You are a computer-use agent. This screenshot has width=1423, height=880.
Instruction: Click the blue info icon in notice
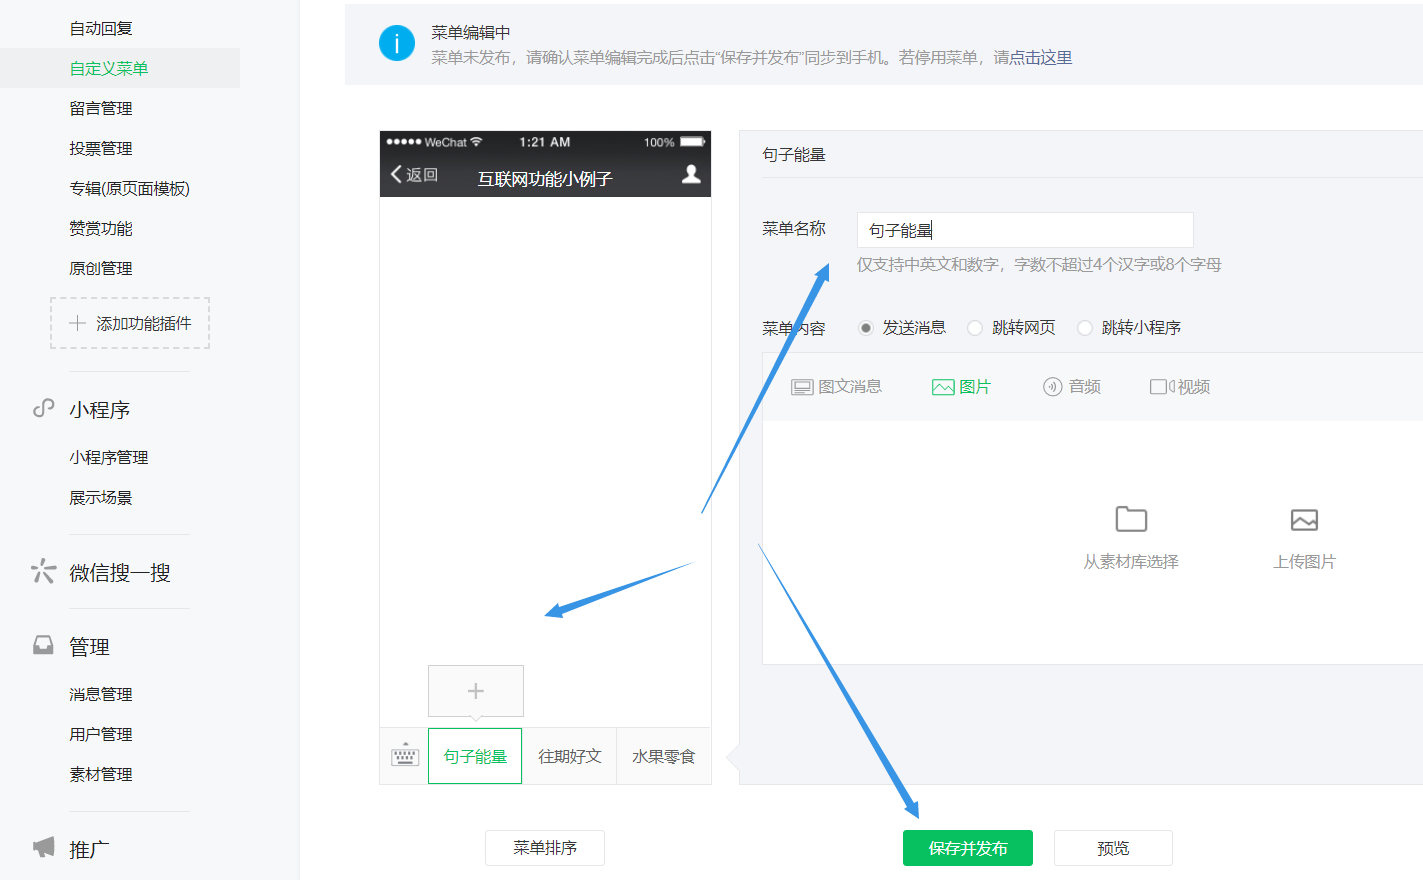pos(397,43)
